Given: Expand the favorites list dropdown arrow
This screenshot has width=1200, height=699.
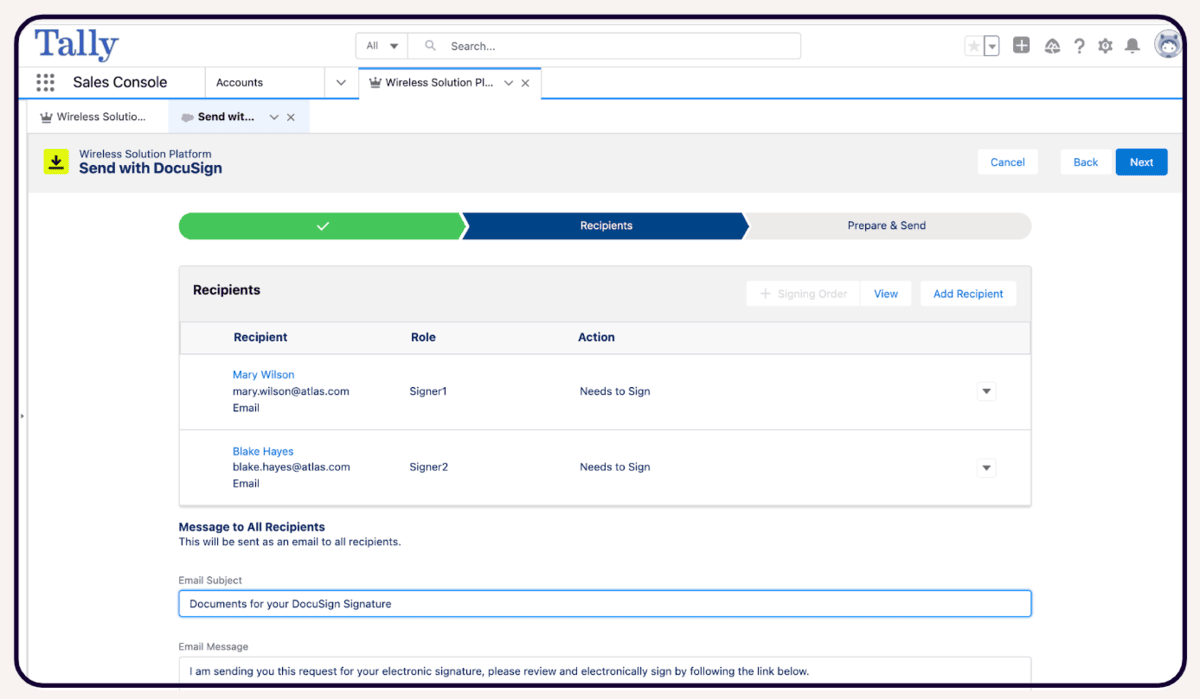Looking at the screenshot, I should 991,46.
